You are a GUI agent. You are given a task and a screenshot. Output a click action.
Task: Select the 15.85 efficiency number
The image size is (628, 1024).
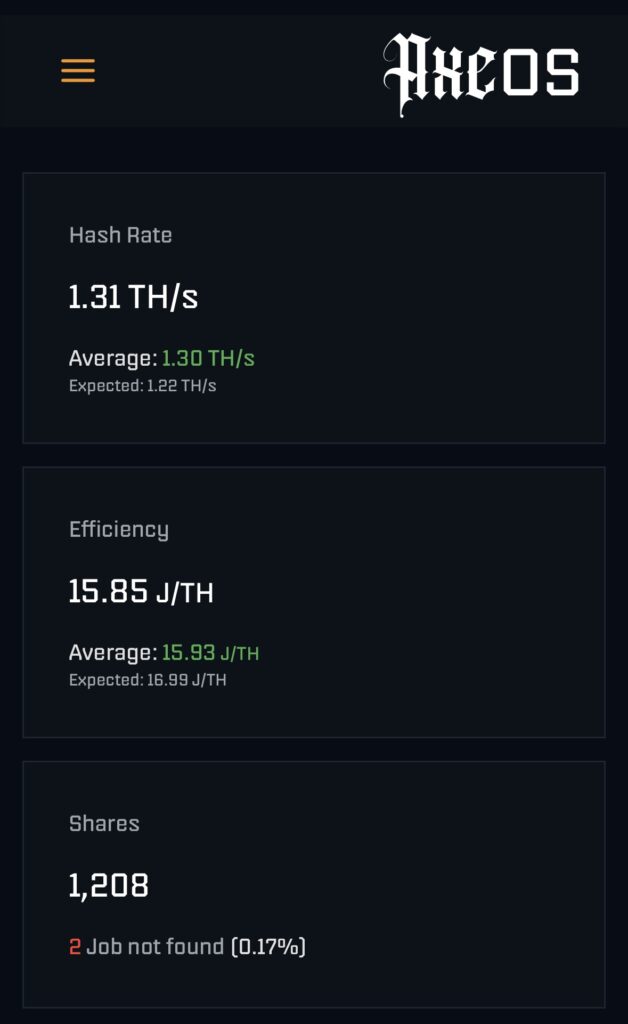click(108, 592)
